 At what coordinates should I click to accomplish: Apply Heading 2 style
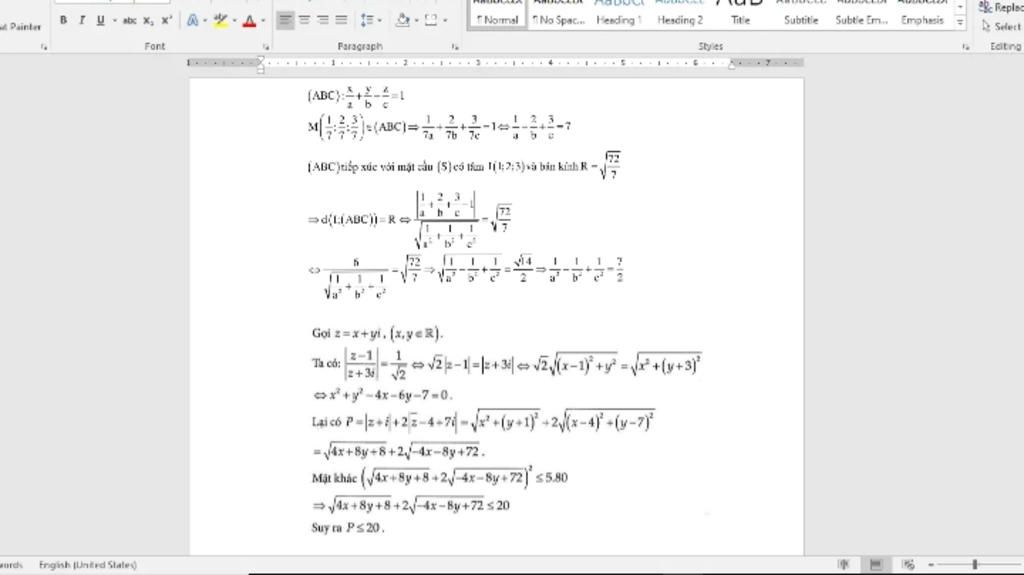tap(680, 14)
